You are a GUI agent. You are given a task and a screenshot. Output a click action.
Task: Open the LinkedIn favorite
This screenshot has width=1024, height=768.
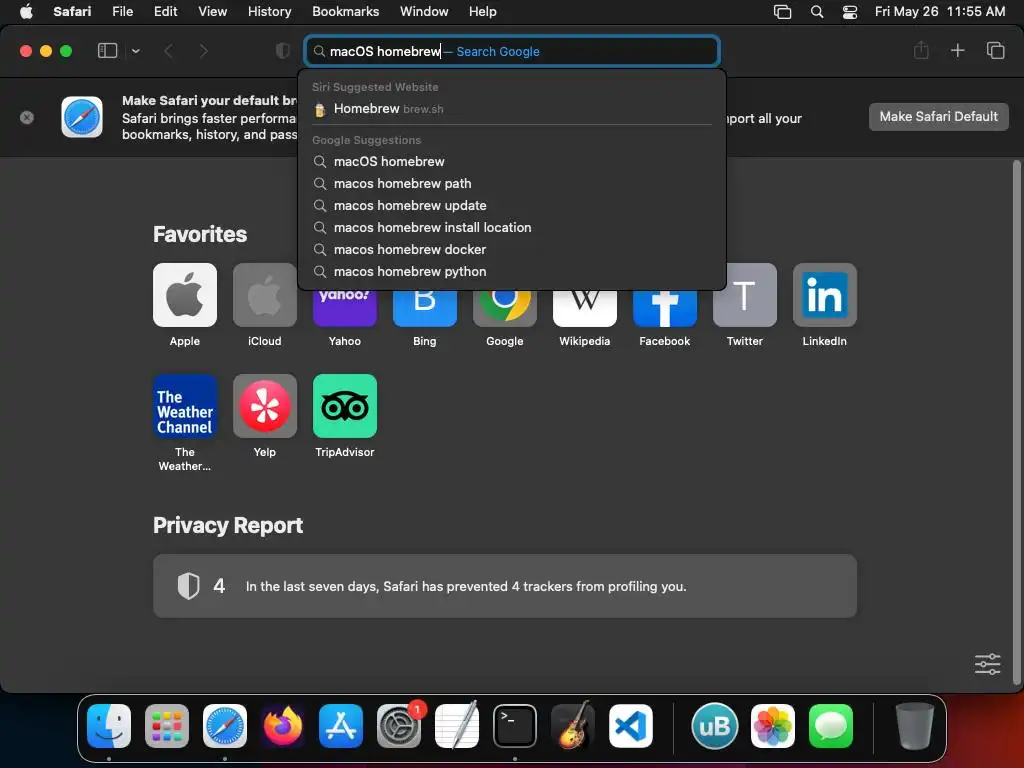(x=825, y=295)
